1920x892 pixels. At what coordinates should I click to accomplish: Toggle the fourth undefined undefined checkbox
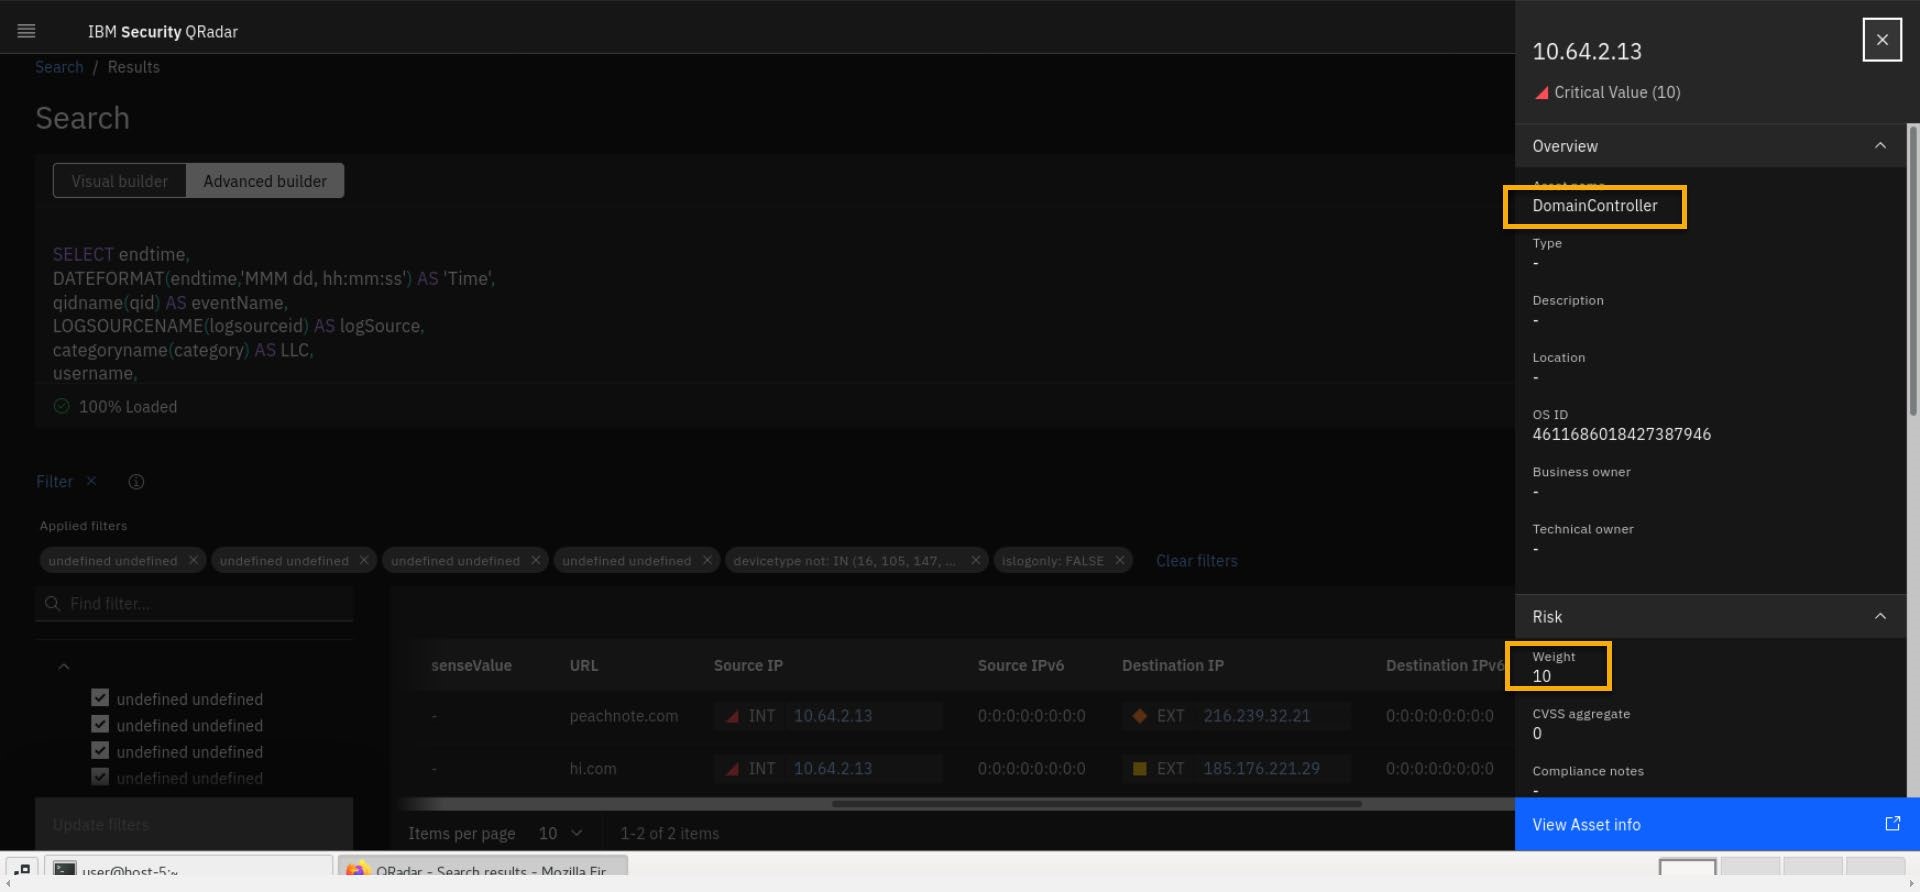100,777
